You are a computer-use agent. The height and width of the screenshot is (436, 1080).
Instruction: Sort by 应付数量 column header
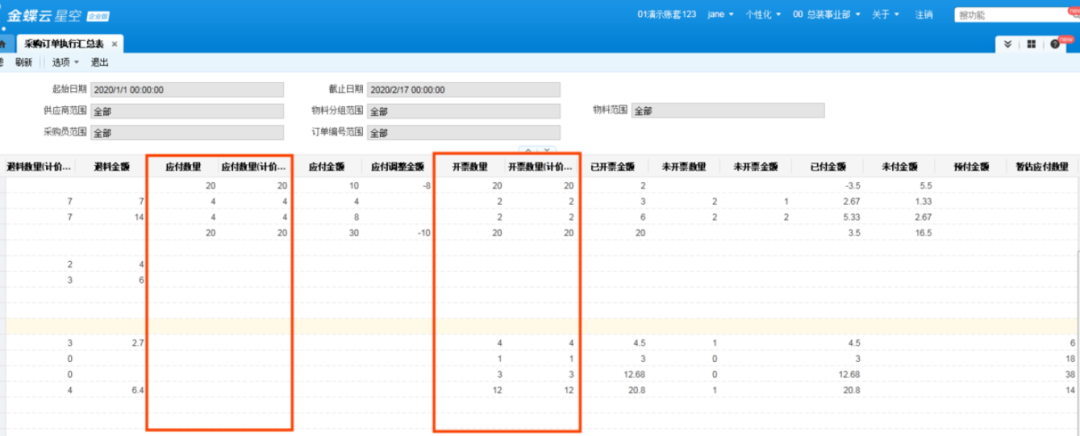tap(183, 166)
